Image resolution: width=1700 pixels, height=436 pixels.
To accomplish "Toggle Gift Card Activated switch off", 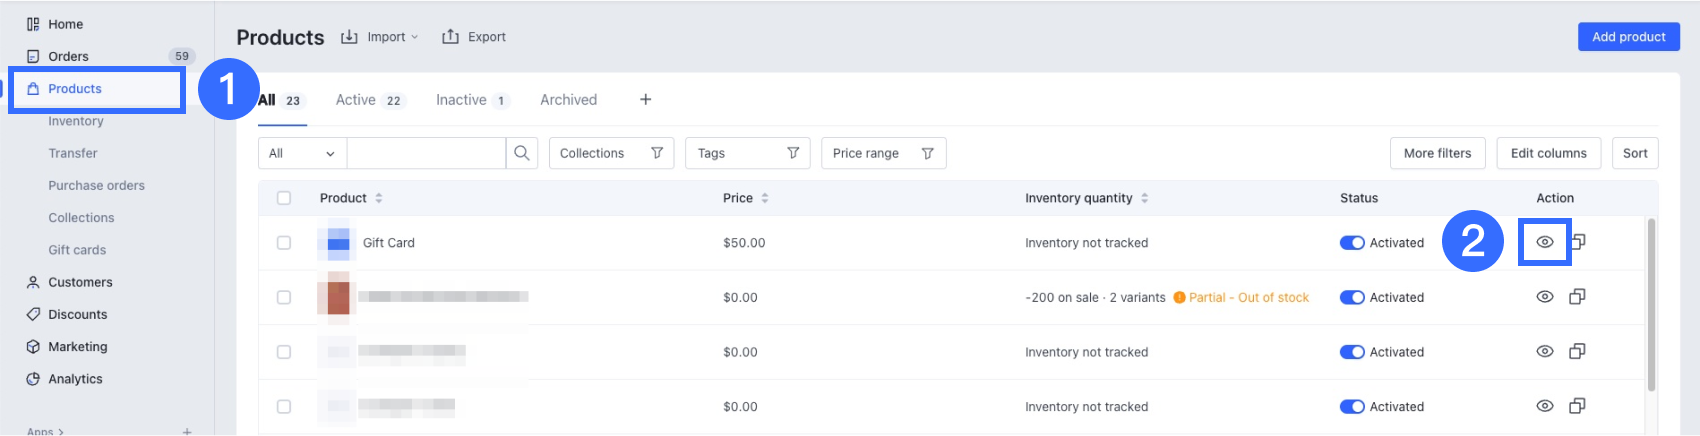I will coord(1352,243).
